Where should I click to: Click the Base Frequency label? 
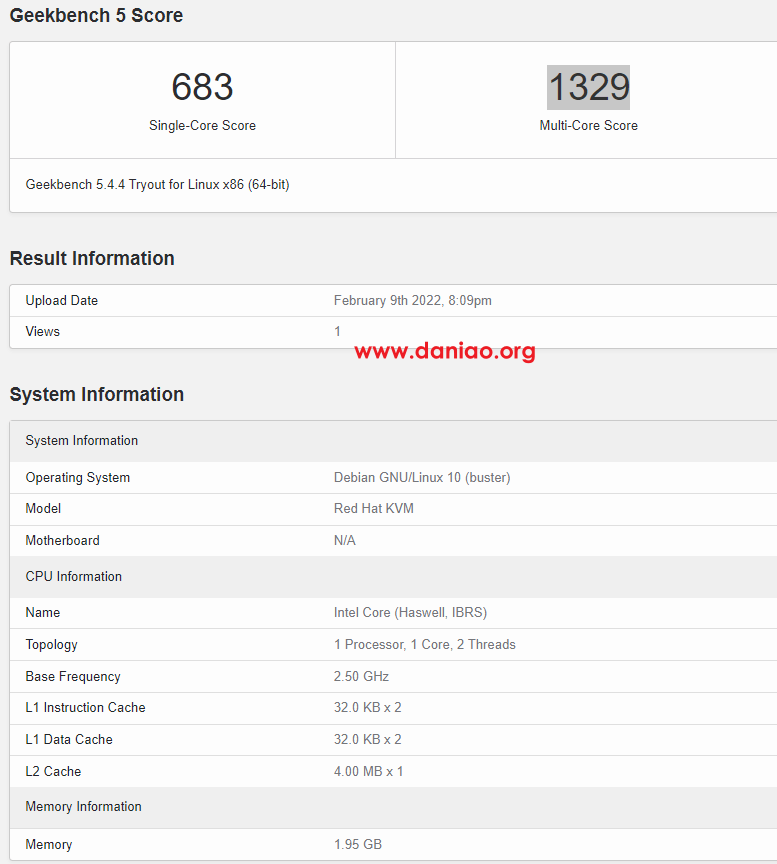73,677
